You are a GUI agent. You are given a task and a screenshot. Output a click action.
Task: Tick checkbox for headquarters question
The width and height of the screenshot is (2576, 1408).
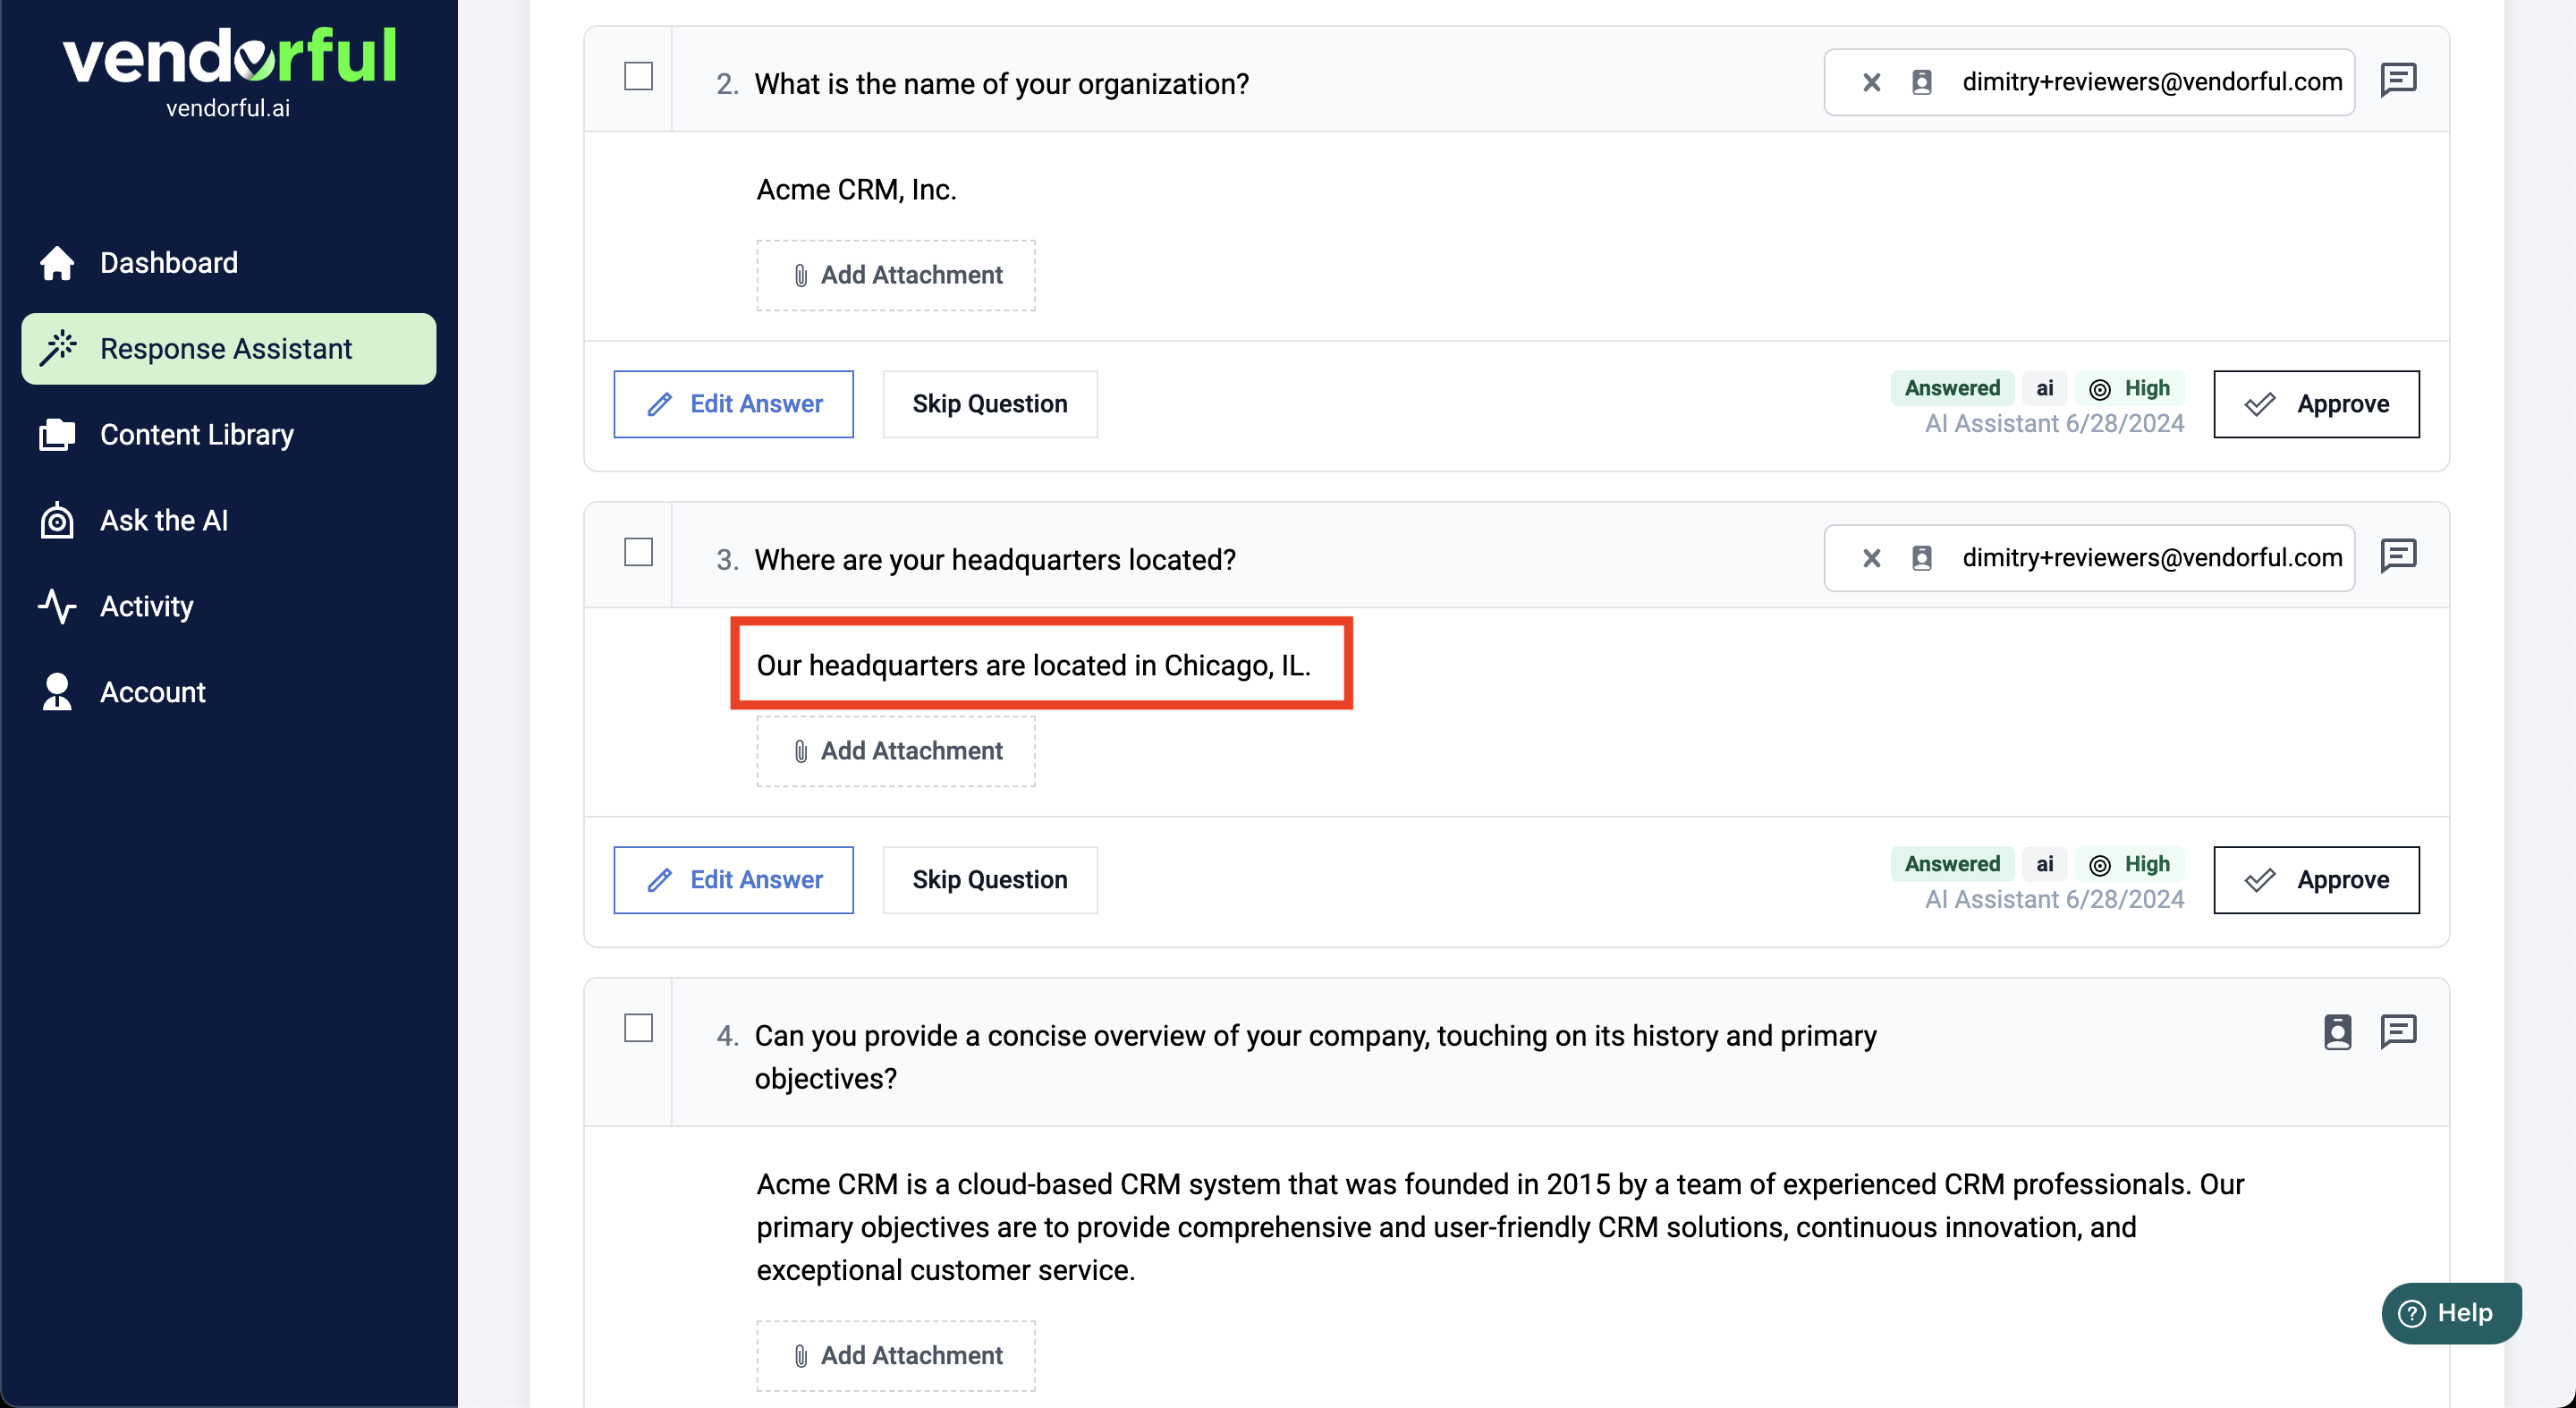coord(638,553)
